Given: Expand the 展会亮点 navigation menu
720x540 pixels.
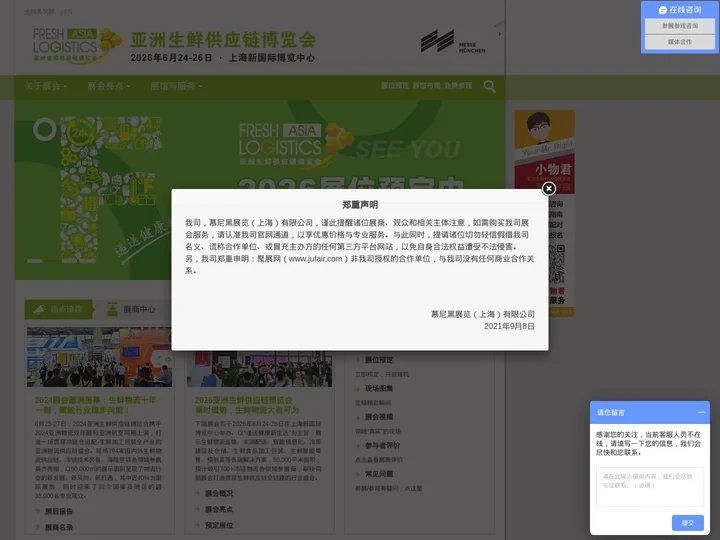Looking at the screenshot, I should (x=108, y=86).
